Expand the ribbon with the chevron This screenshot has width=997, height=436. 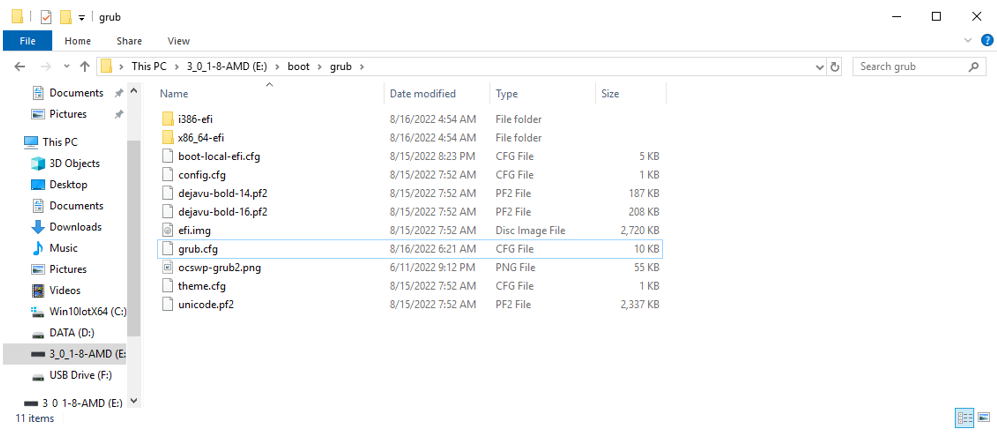[968, 41]
